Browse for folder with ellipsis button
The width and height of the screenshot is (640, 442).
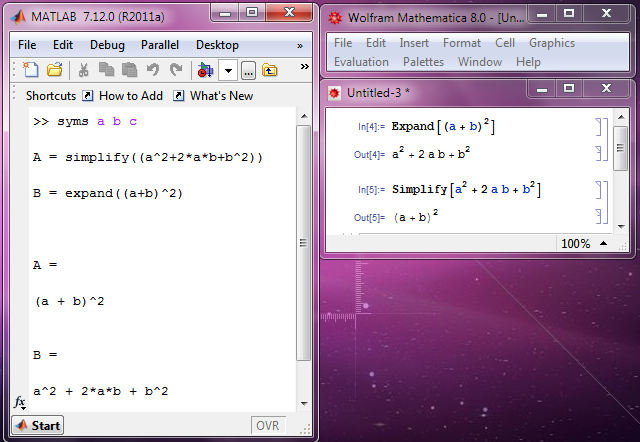click(x=248, y=70)
